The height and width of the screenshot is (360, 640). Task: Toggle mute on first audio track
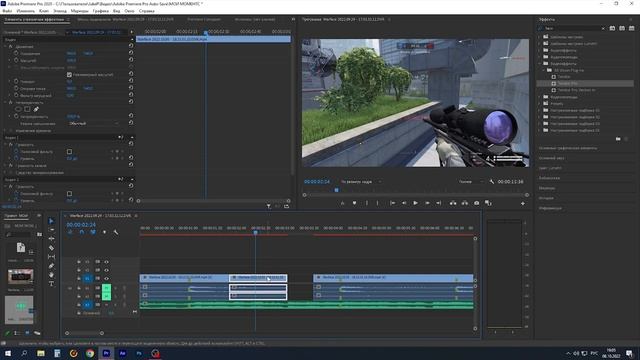(107, 288)
